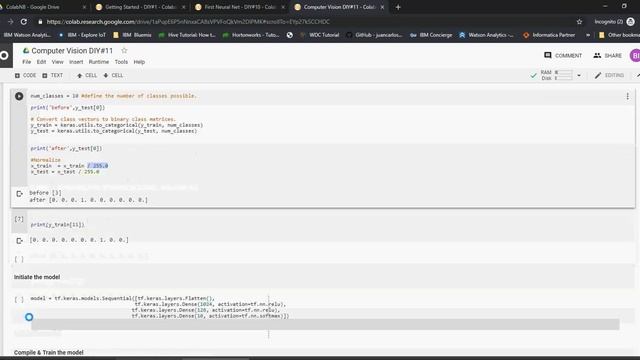The image size is (640, 360).
Task: Close the First Neural Net DIY#10 tab
Action: [283, 7]
